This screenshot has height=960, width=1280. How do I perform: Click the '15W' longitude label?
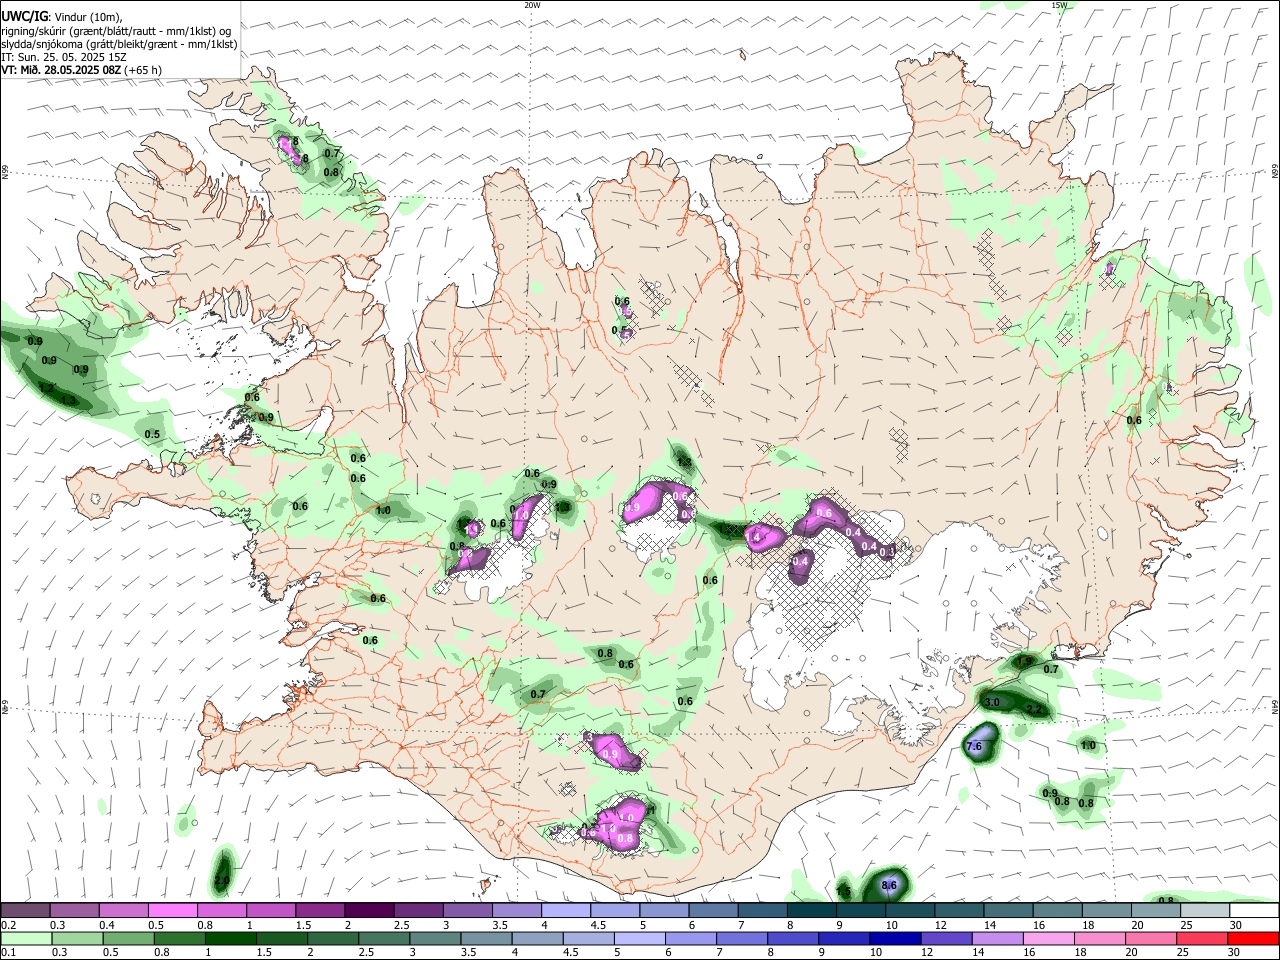click(x=1059, y=5)
